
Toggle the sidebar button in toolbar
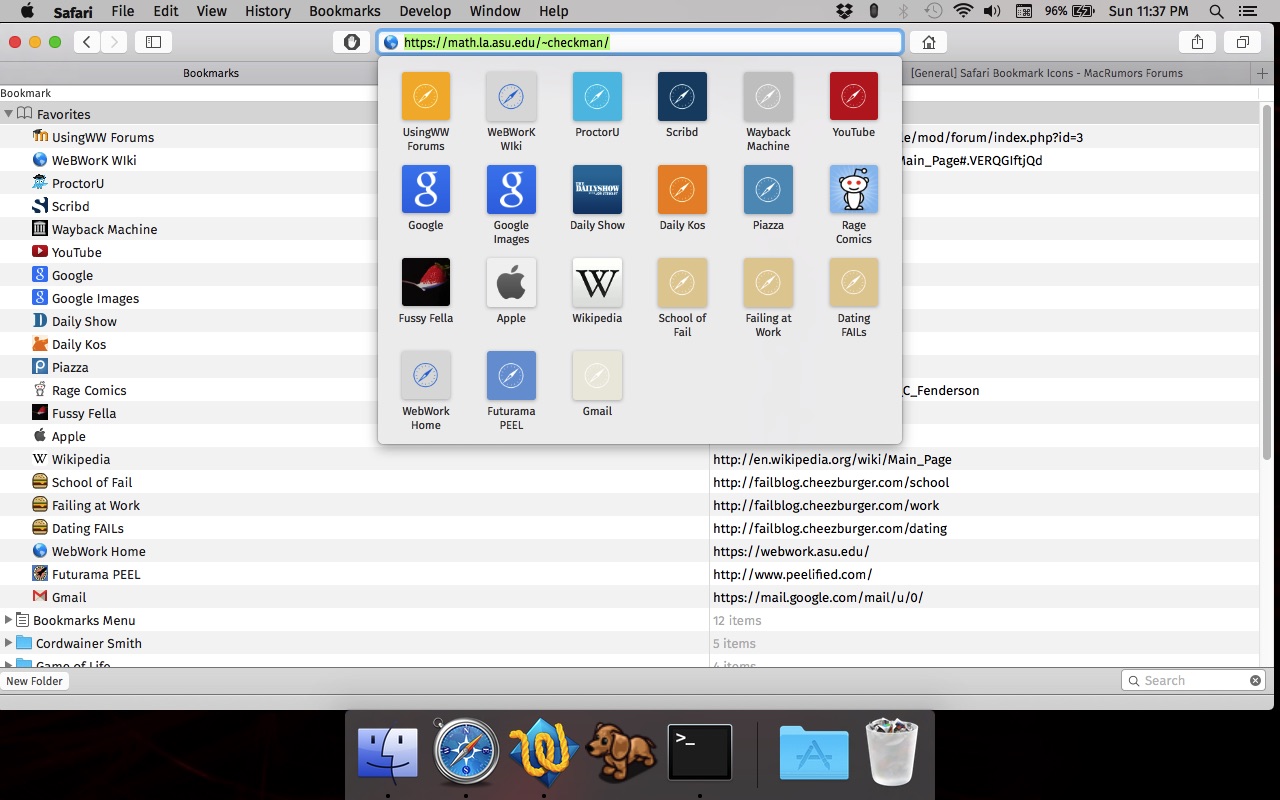pos(153,42)
